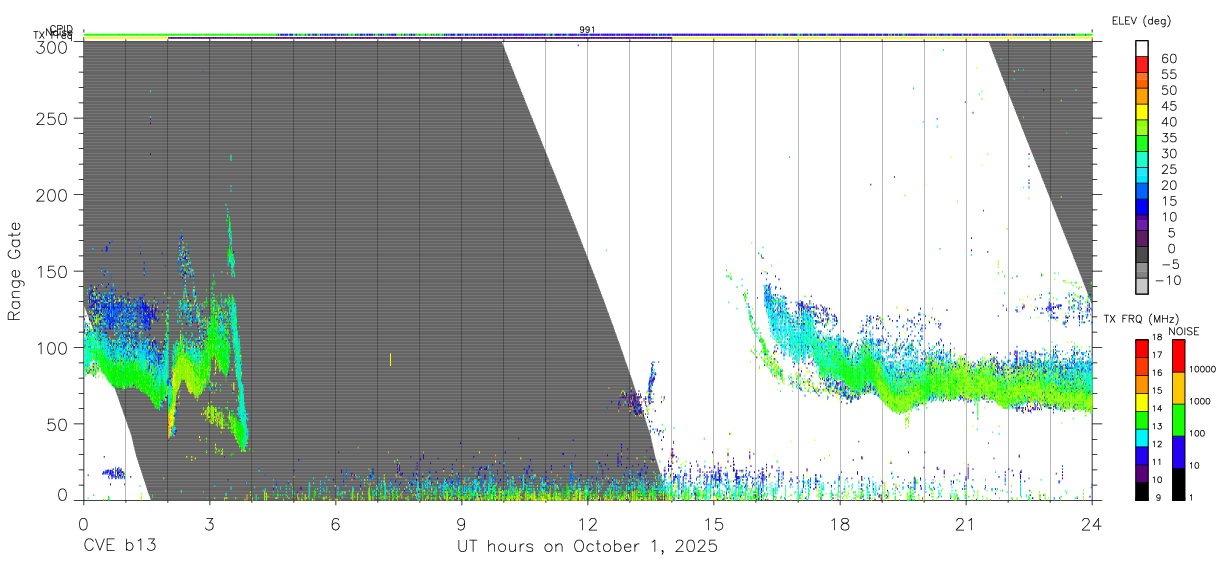Pick the red NOISE swatch above 10000
The height and width of the screenshot is (567, 1228).
[1178, 355]
